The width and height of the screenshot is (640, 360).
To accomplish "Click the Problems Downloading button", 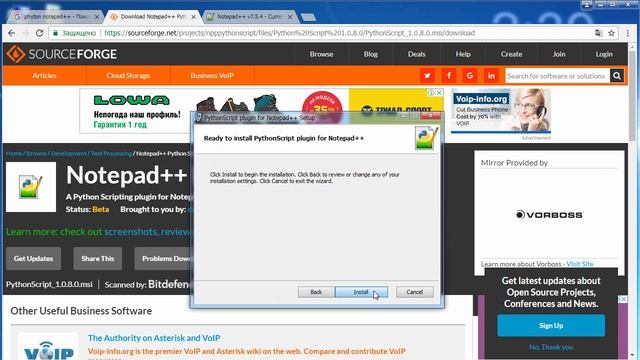I will 163,258.
